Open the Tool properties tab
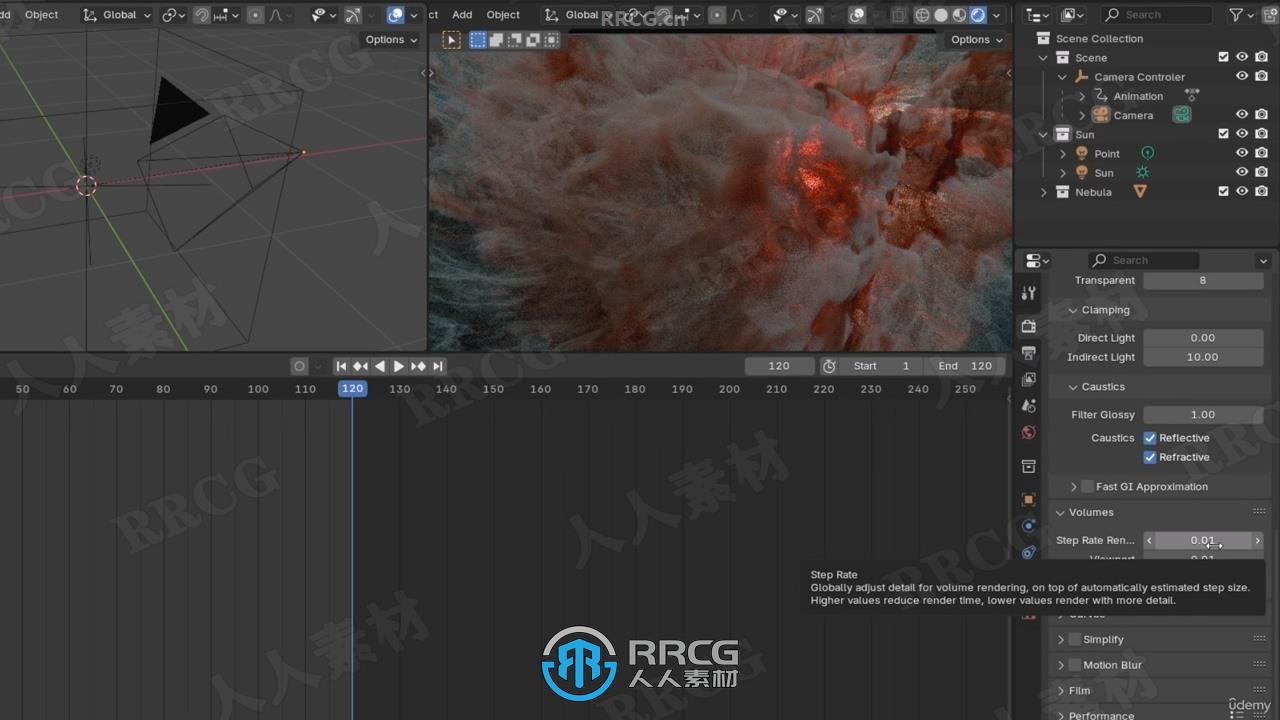The width and height of the screenshot is (1280, 720). 1029,293
